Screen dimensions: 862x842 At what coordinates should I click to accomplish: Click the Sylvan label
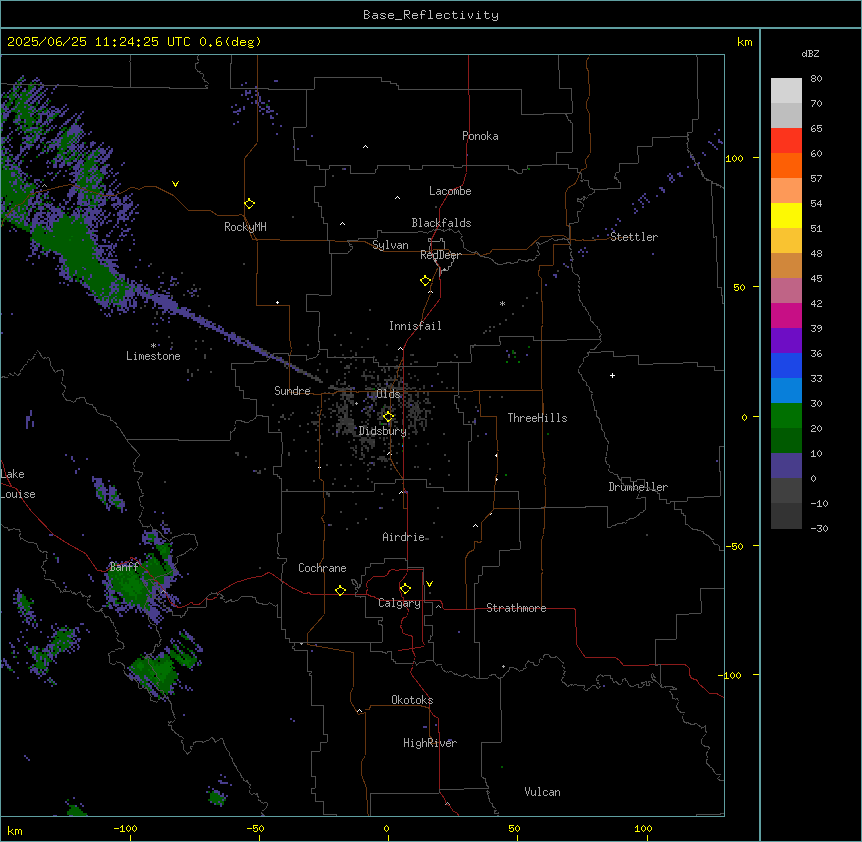pyautogui.click(x=390, y=245)
